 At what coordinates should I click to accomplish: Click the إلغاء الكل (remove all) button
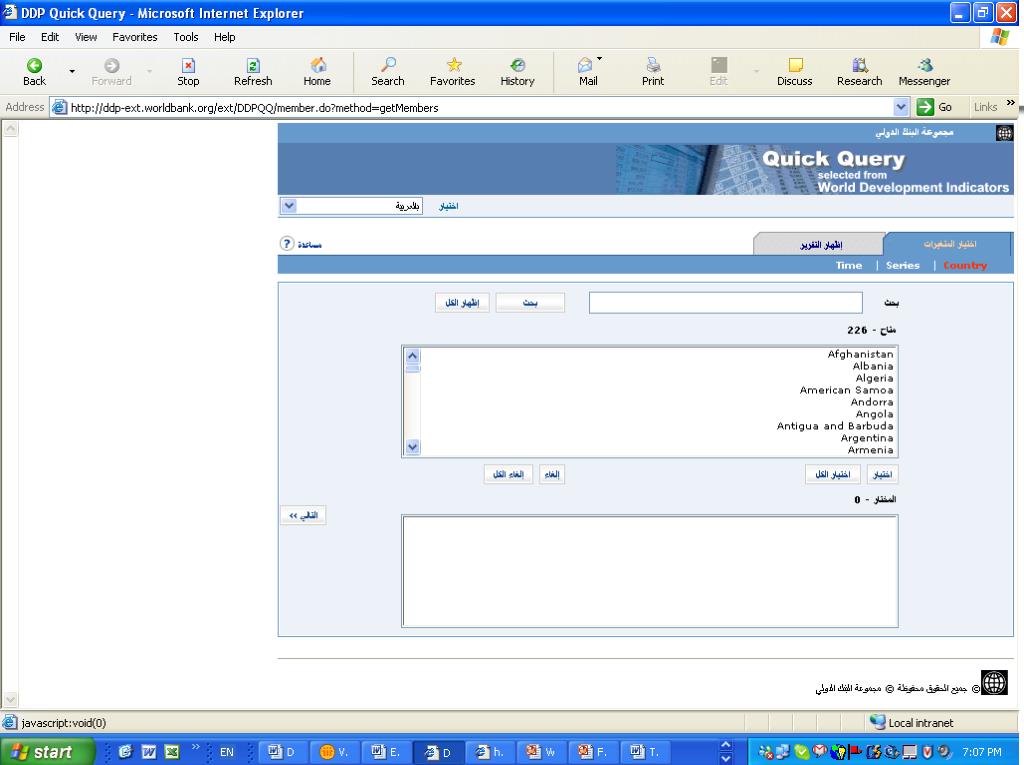point(508,474)
